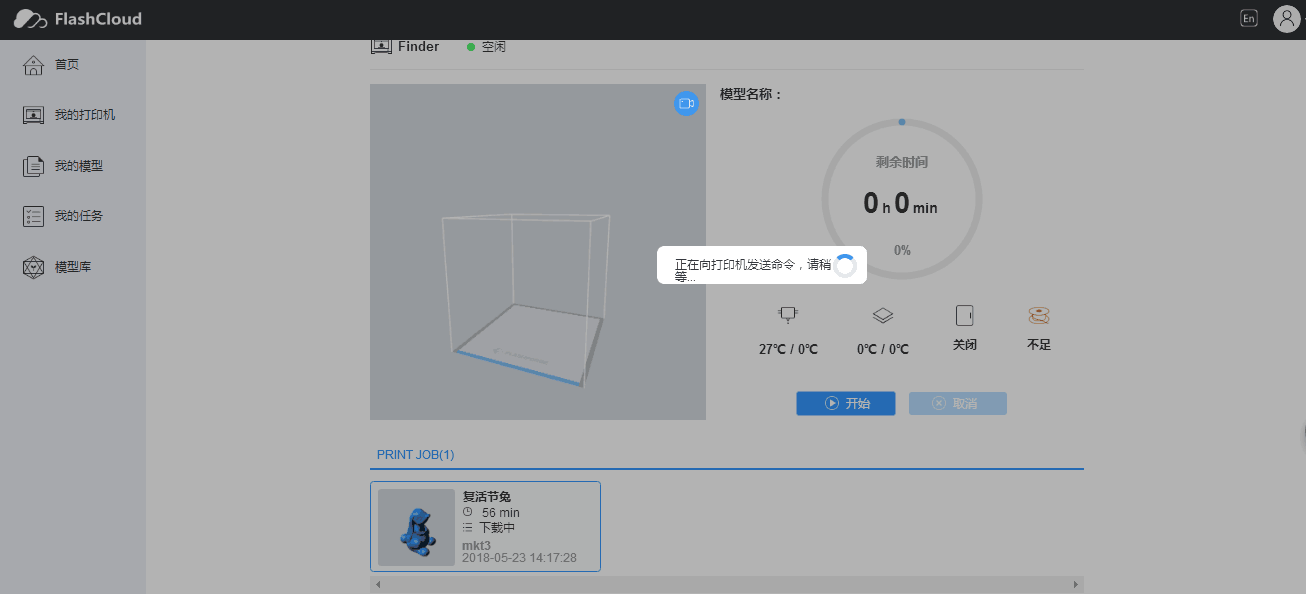The width and height of the screenshot is (1306, 594).
Task: Click the loading spinner in the message popup
Action: pyautogui.click(x=845, y=265)
